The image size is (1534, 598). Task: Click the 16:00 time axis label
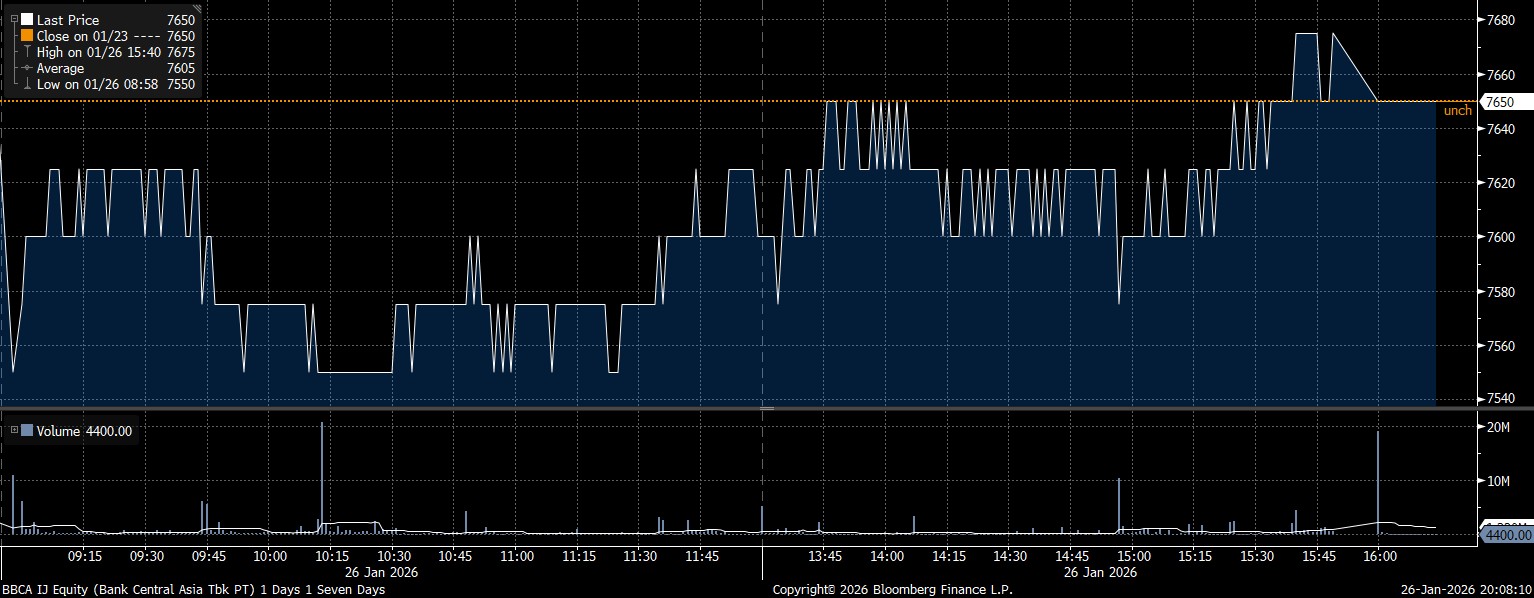(1378, 556)
